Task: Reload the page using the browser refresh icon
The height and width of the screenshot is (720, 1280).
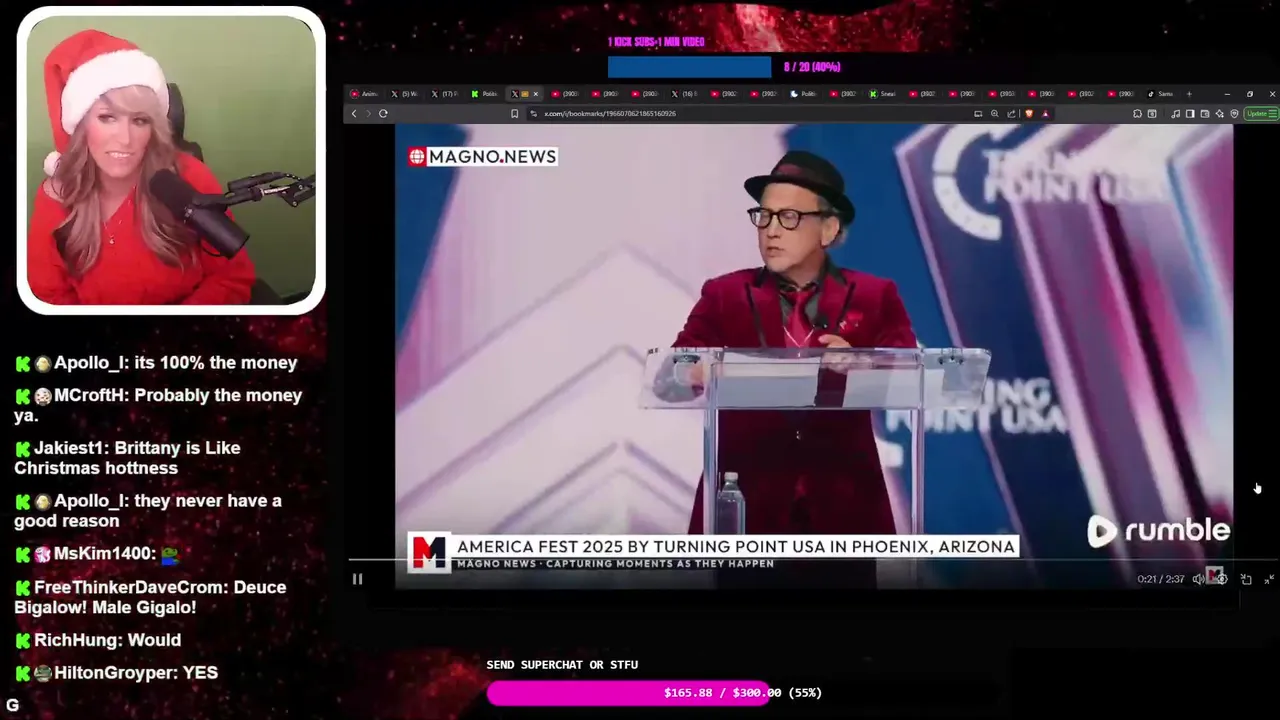Action: (383, 114)
